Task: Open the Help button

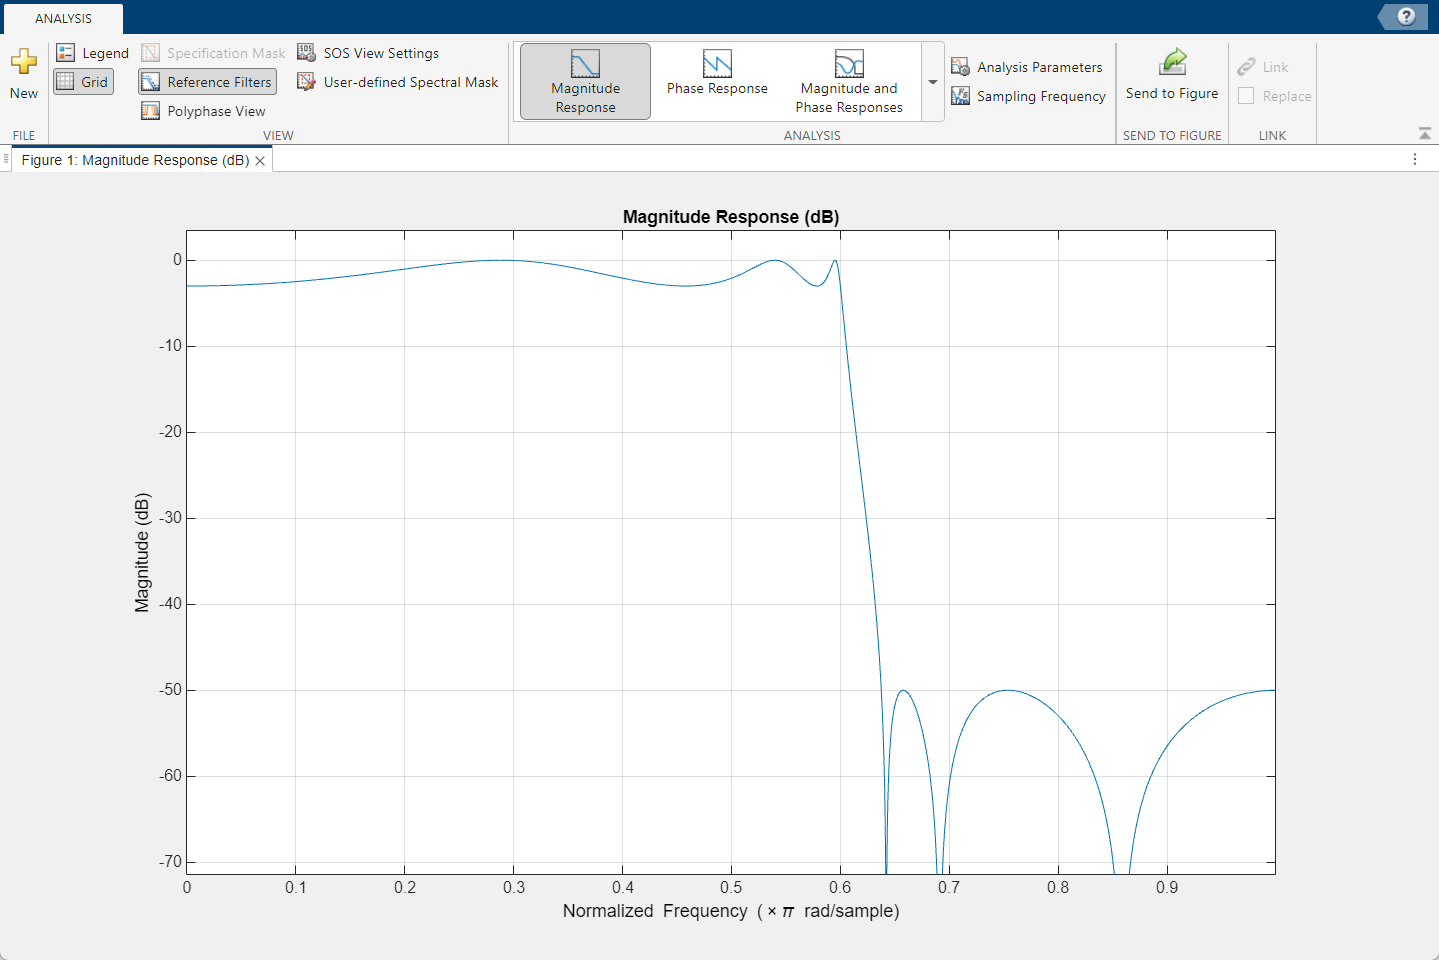Action: click(x=1404, y=16)
